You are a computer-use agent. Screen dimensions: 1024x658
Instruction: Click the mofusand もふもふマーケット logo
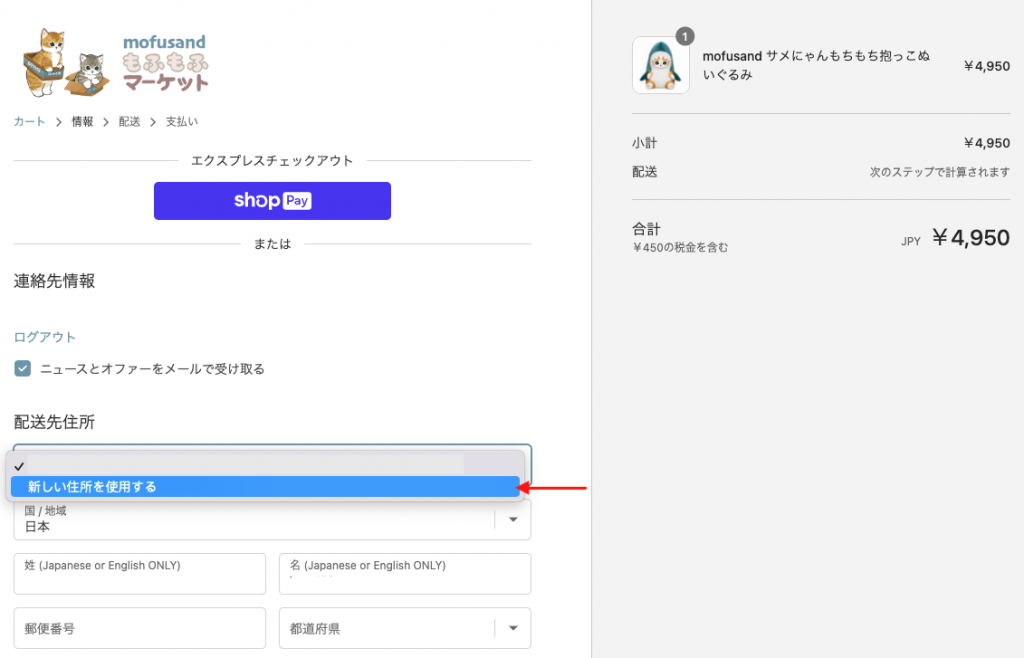(x=116, y=62)
